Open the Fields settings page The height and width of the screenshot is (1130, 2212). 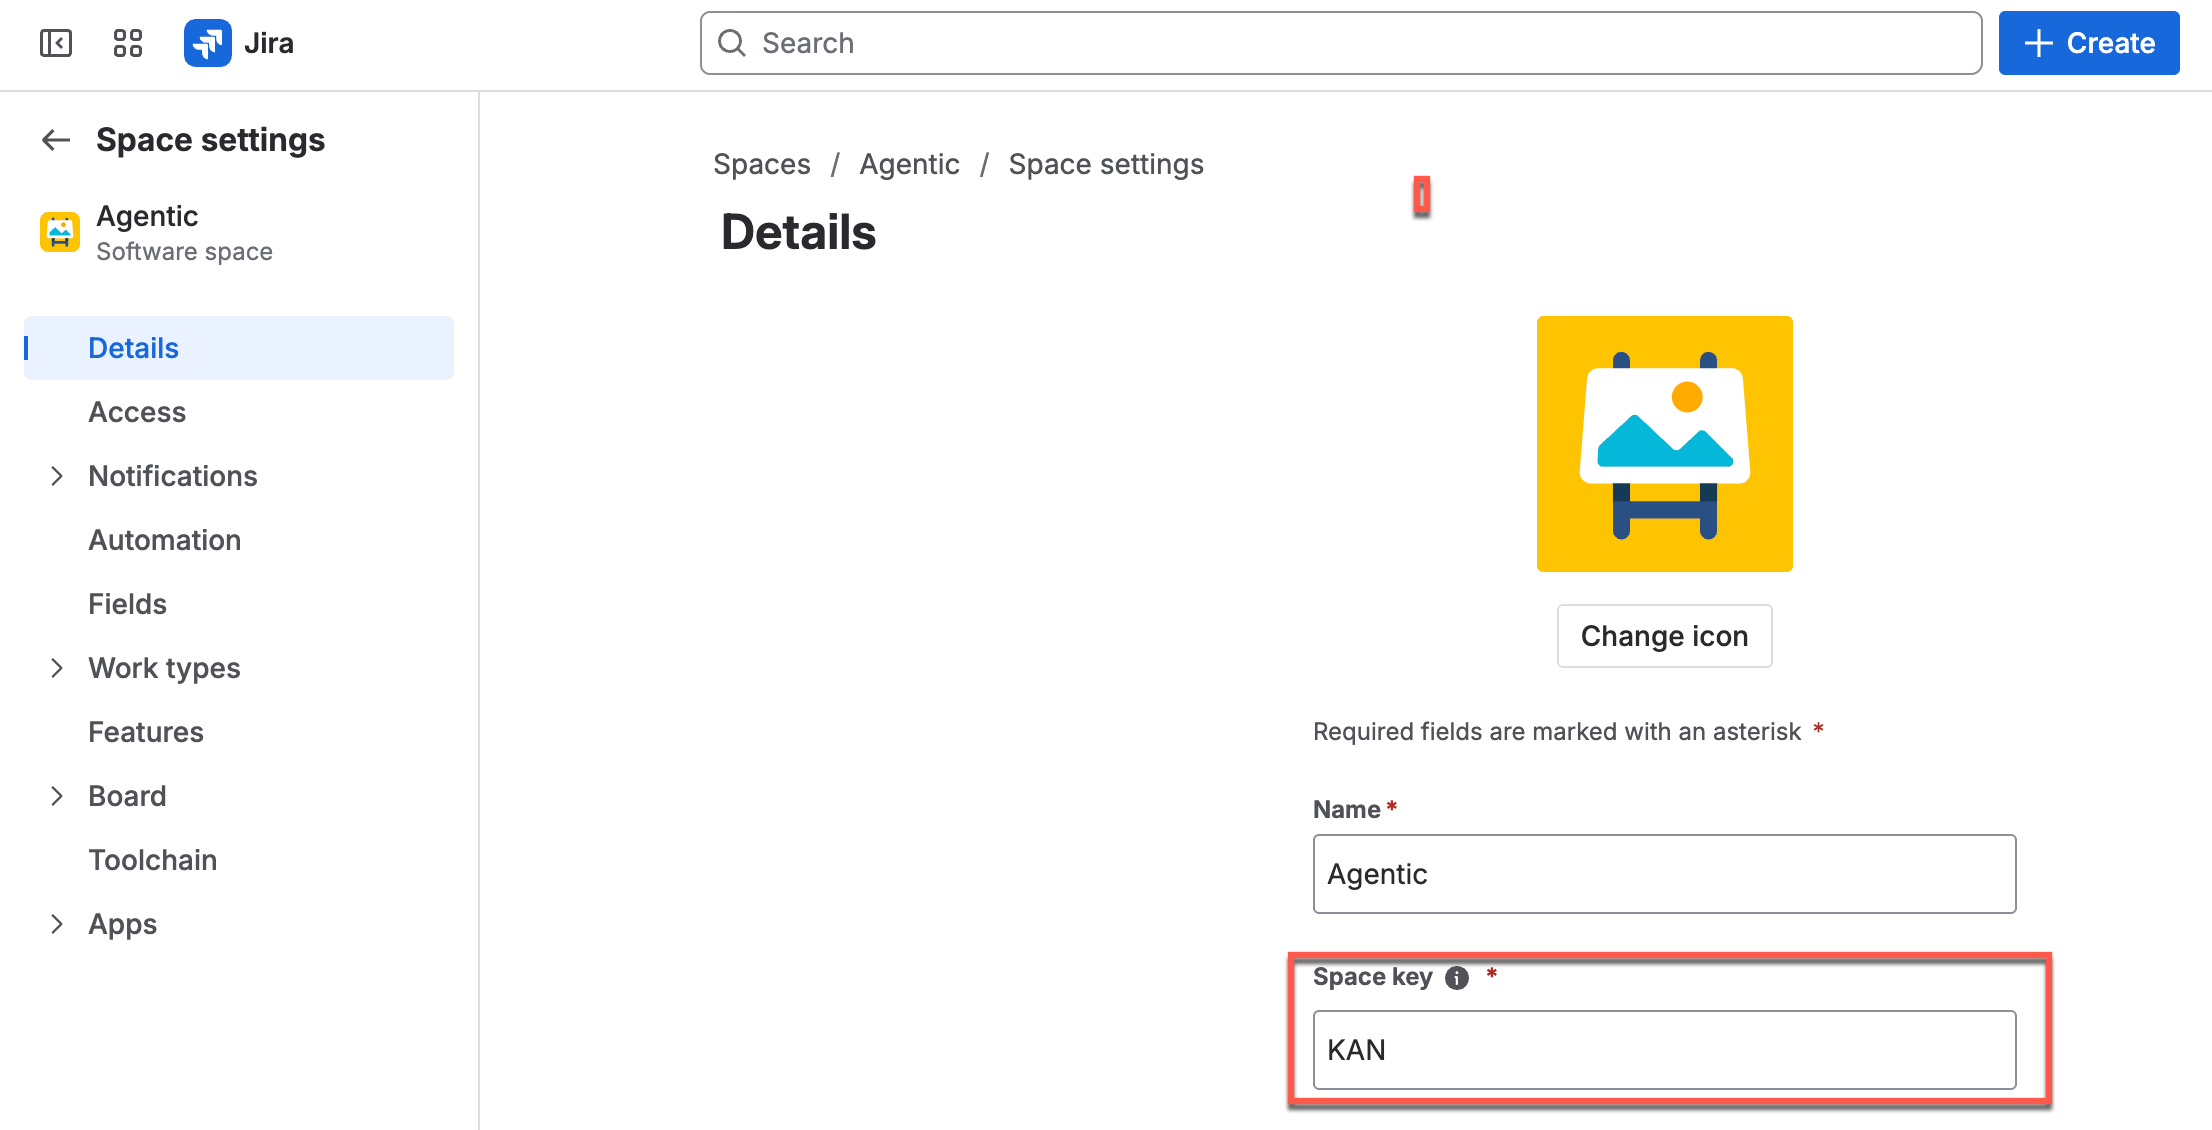[x=239, y=604]
